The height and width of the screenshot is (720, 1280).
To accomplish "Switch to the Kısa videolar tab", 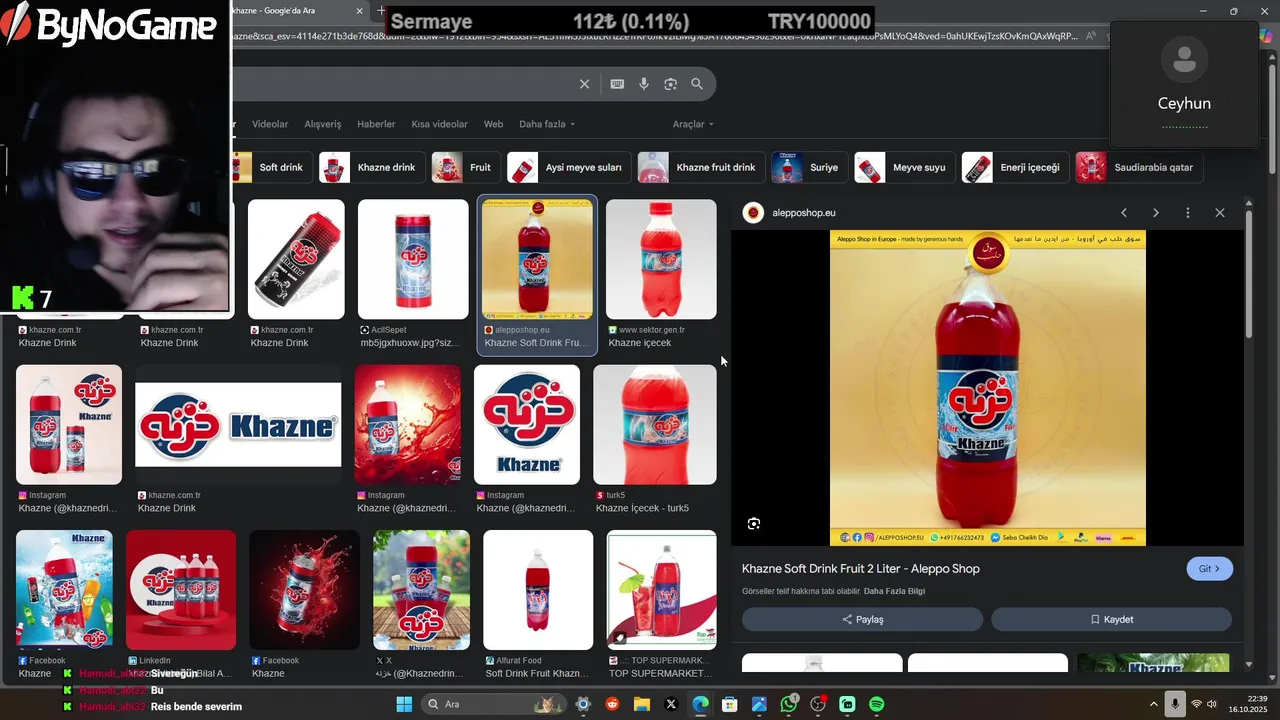I will pos(439,124).
